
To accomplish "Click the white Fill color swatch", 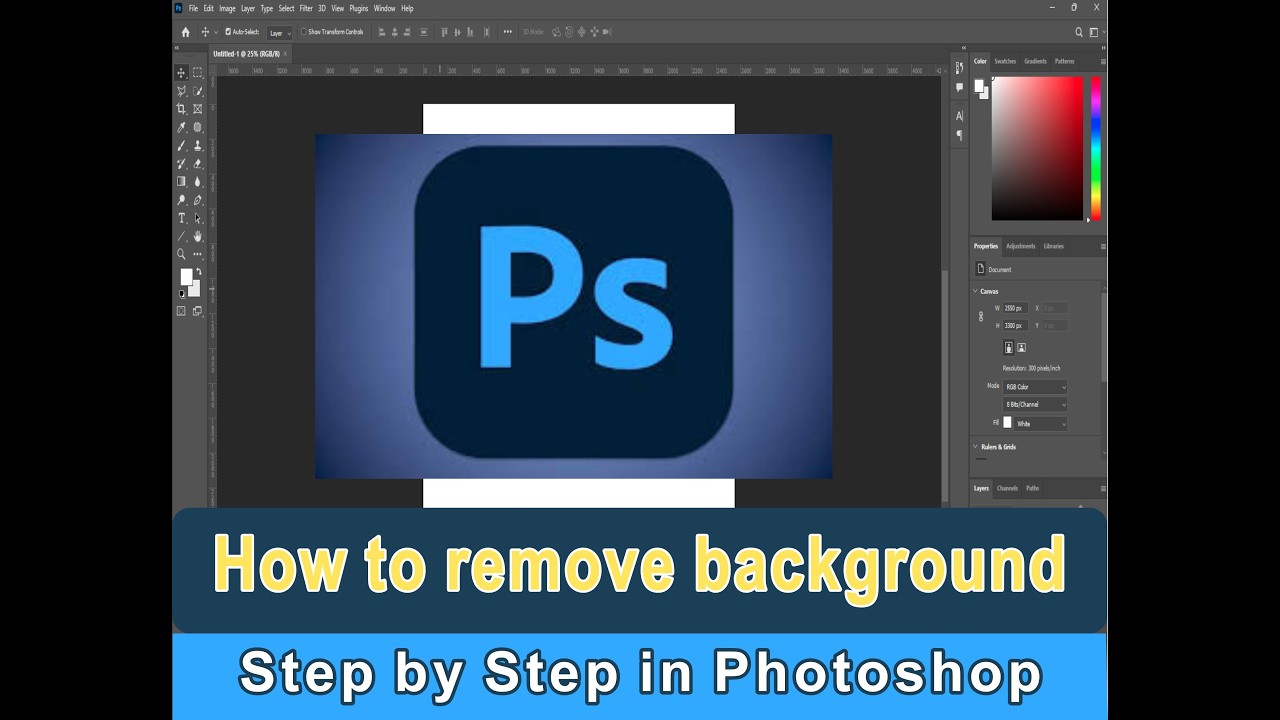I will point(1008,423).
